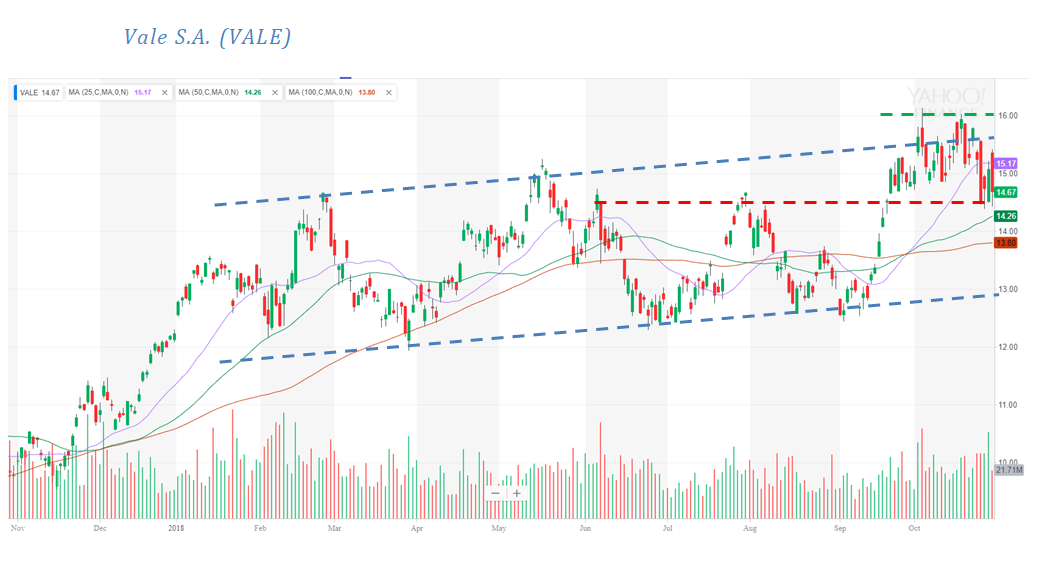1044x561 pixels.
Task: Click the Nov date axis label
Action: coord(18,528)
